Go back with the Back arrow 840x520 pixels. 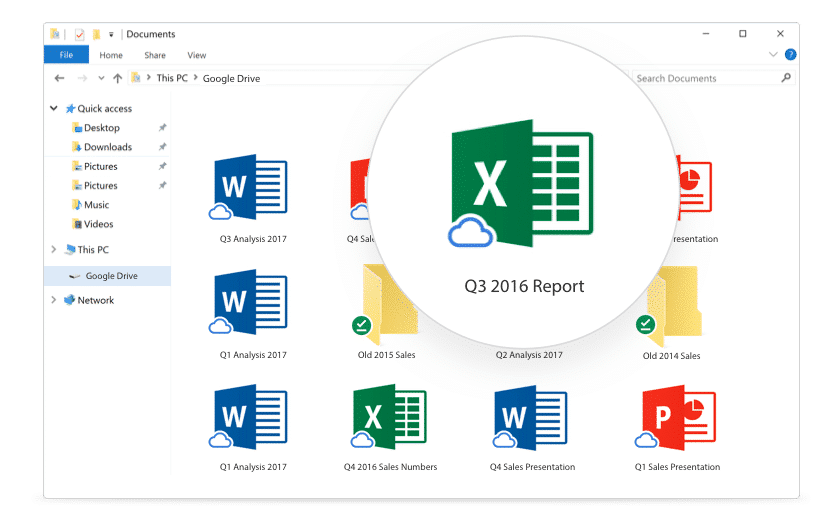coord(59,78)
